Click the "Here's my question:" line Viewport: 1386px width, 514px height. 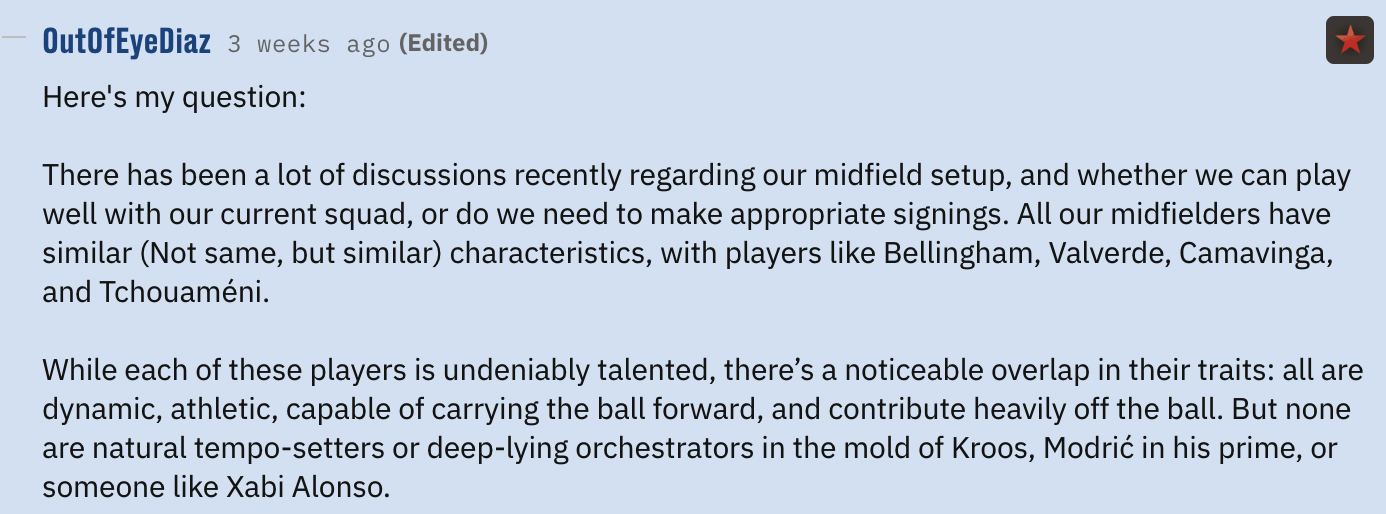(x=173, y=98)
